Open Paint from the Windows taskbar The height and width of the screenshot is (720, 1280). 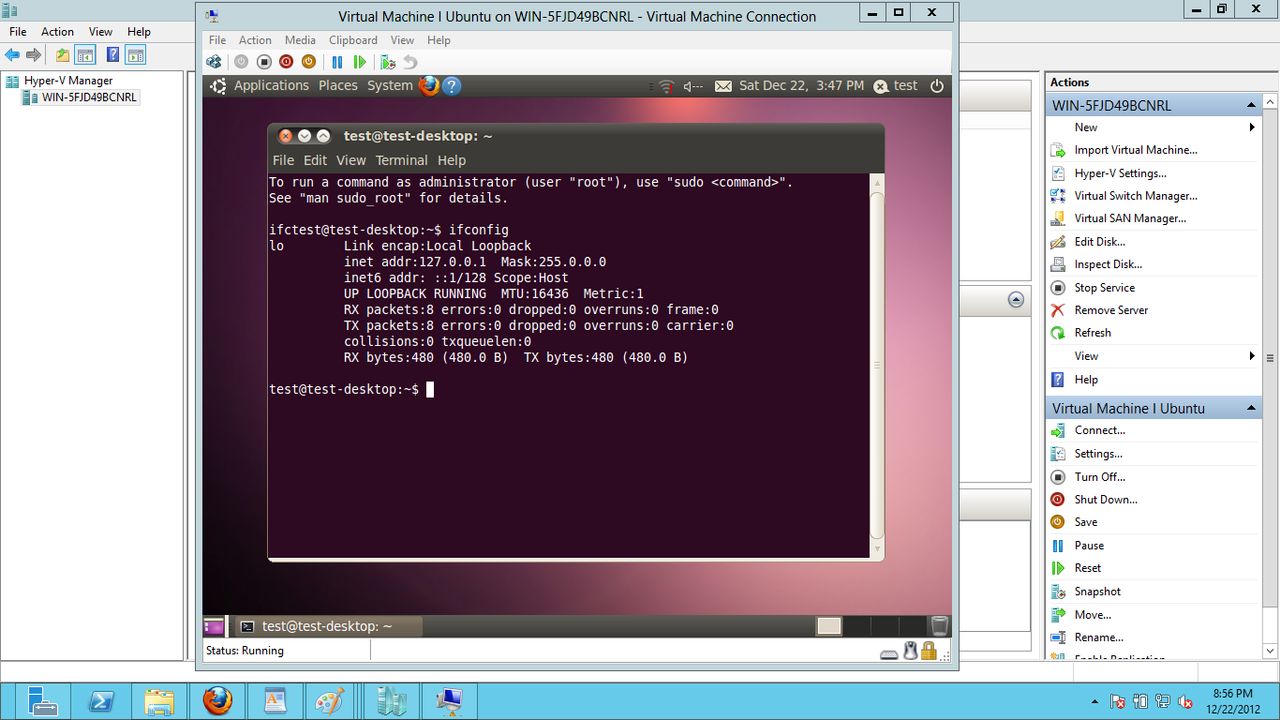(x=330, y=701)
